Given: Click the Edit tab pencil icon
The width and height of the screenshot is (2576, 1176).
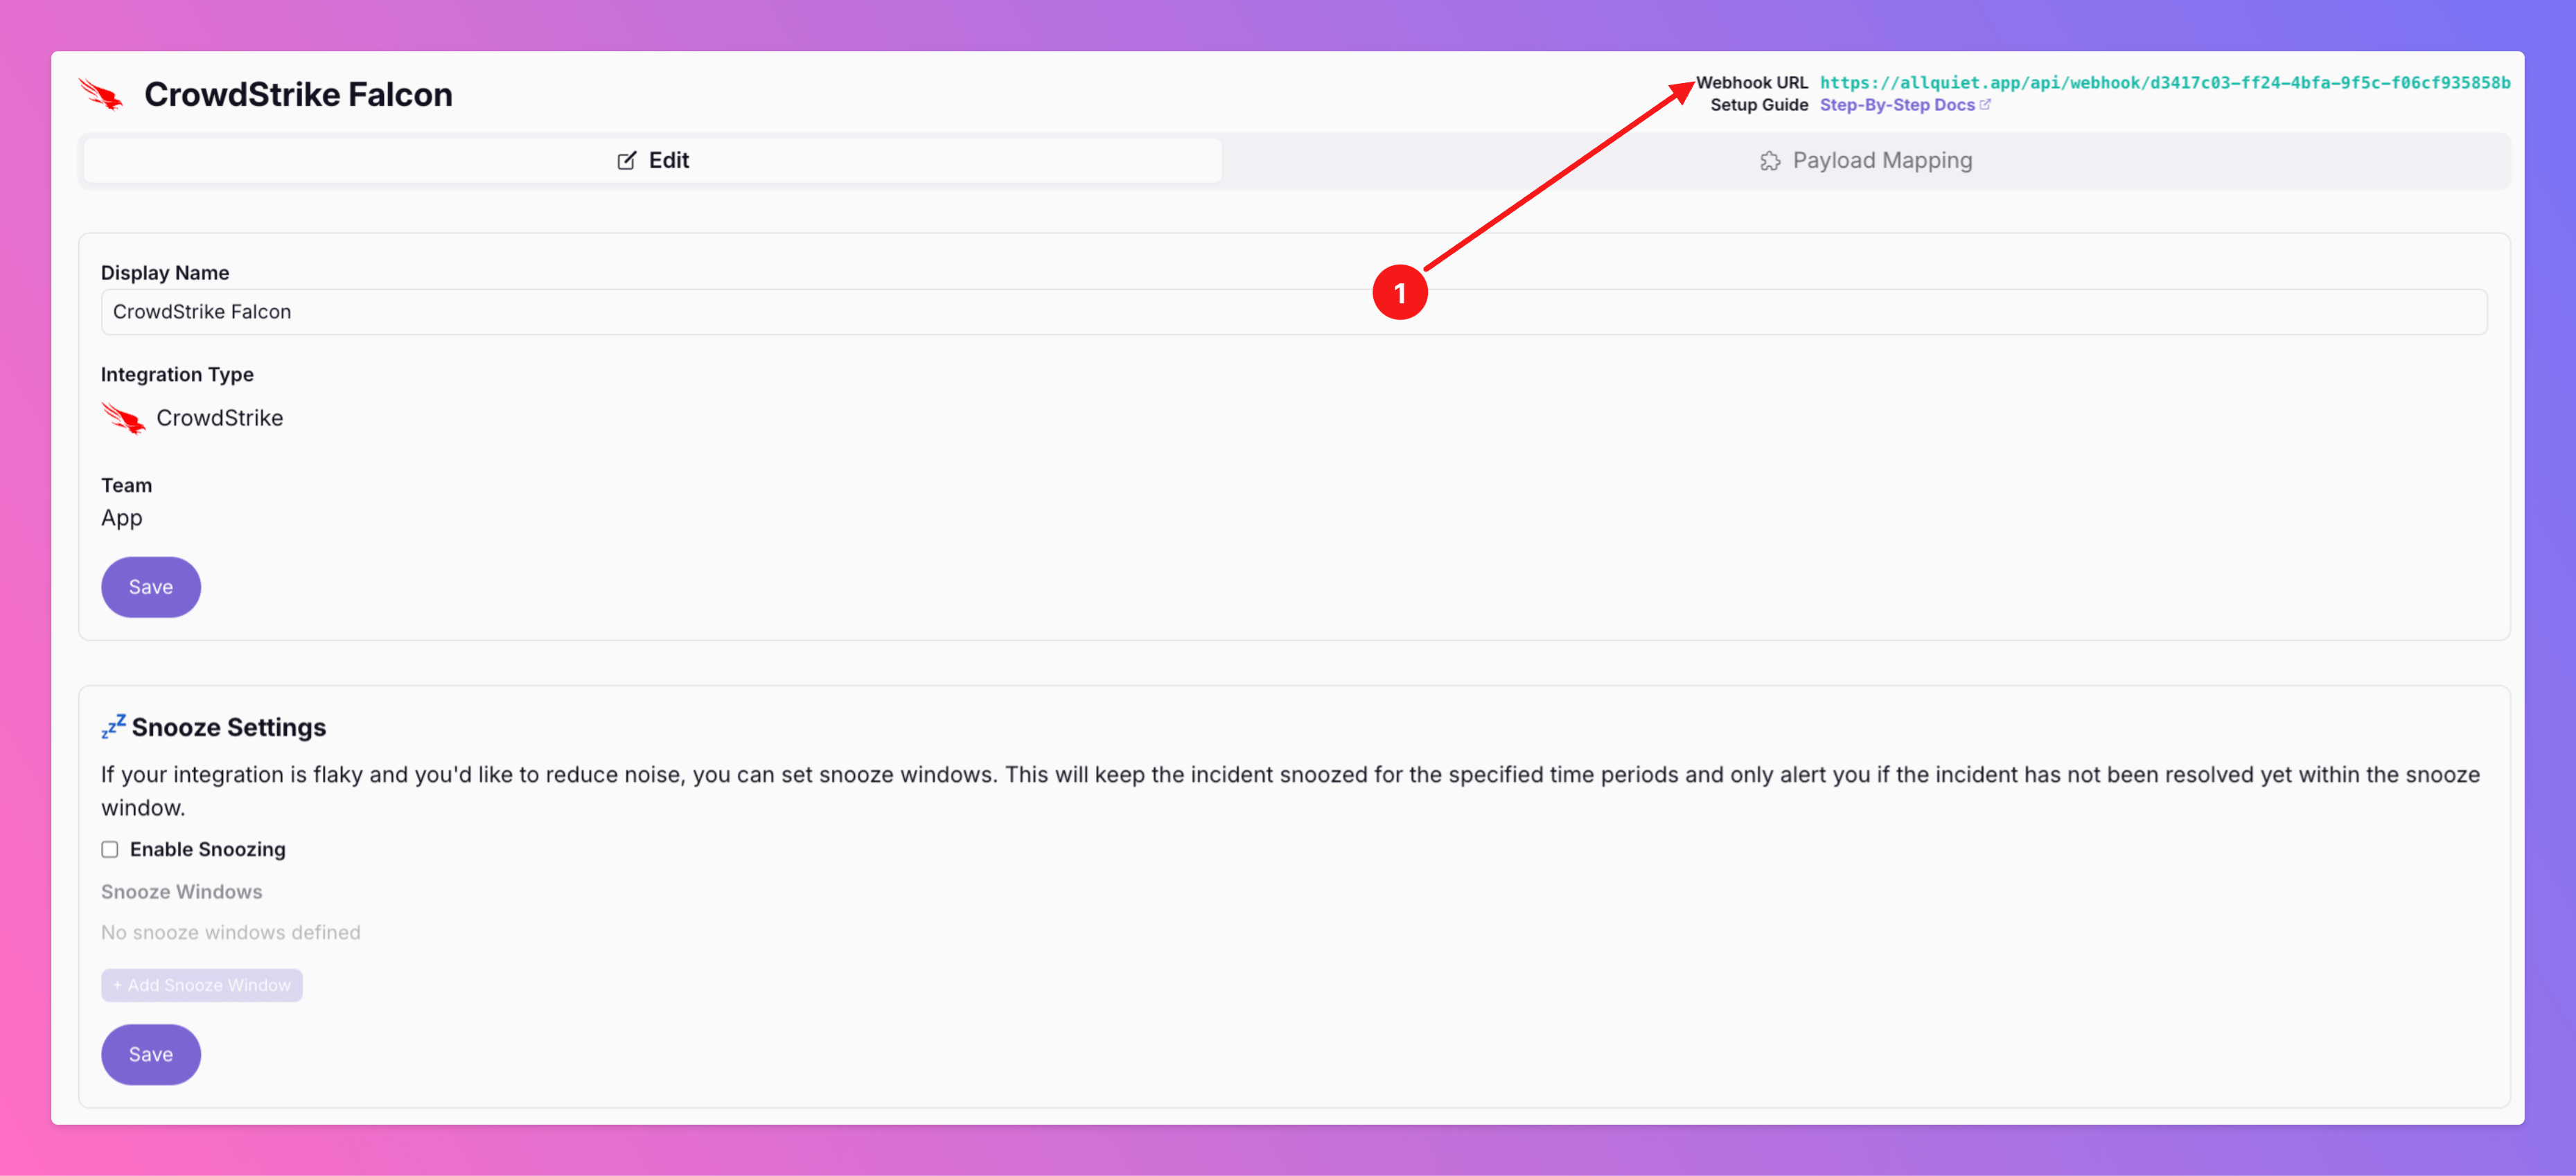Looking at the screenshot, I should click(x=626, y=160).
